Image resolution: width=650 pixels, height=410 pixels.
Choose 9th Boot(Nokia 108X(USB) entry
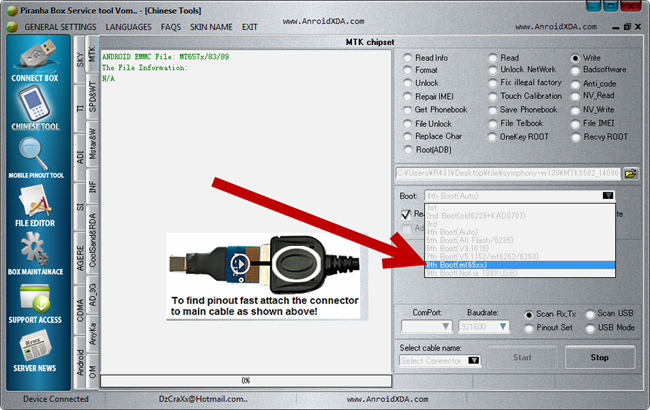pos(520,273)
